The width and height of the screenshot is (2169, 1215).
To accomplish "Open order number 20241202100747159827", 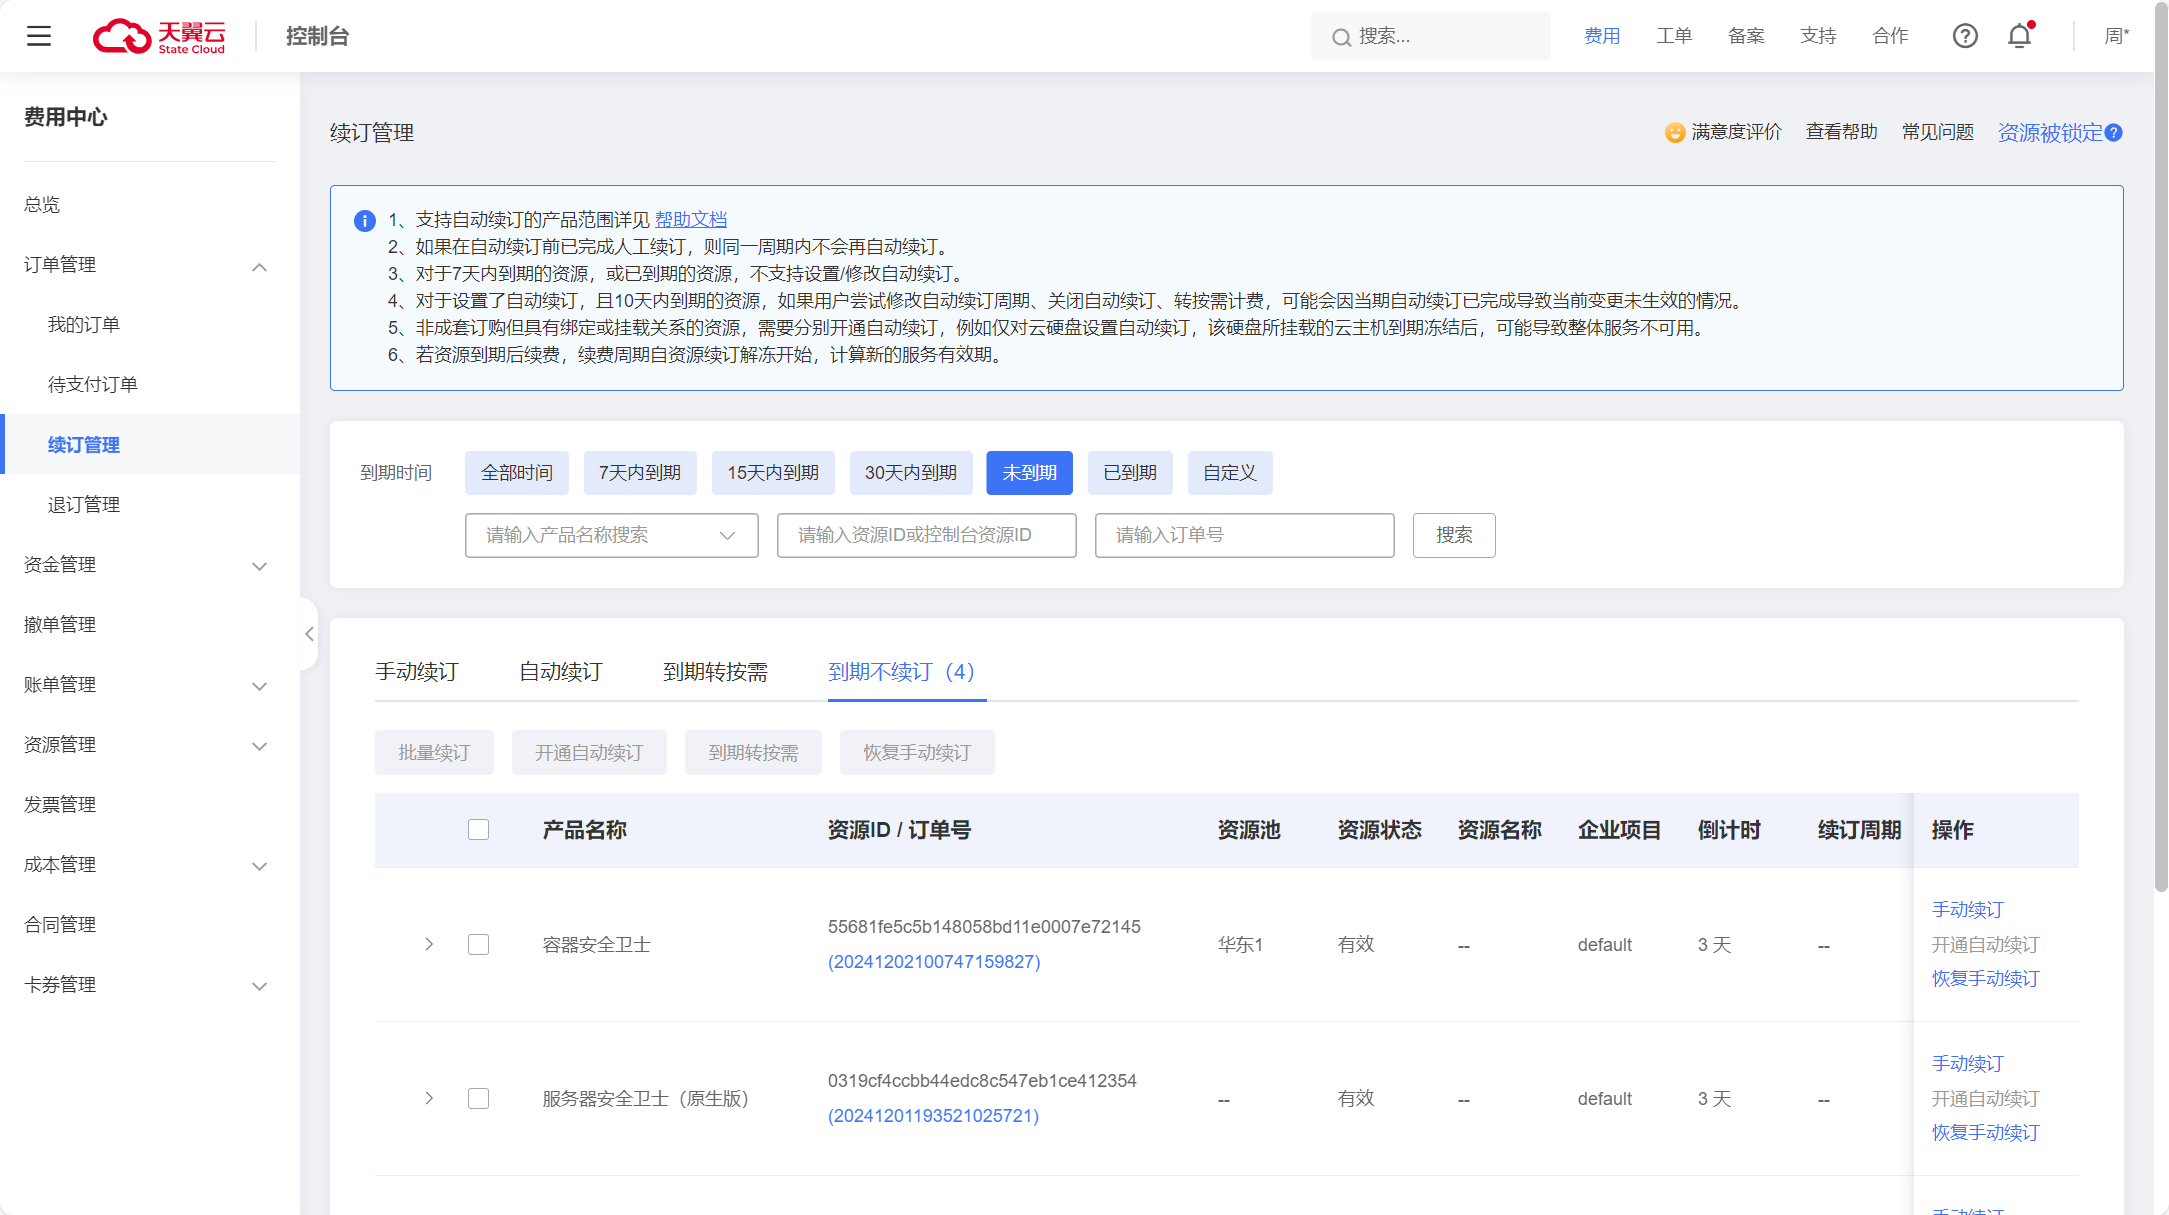I will tap(934, 961).
